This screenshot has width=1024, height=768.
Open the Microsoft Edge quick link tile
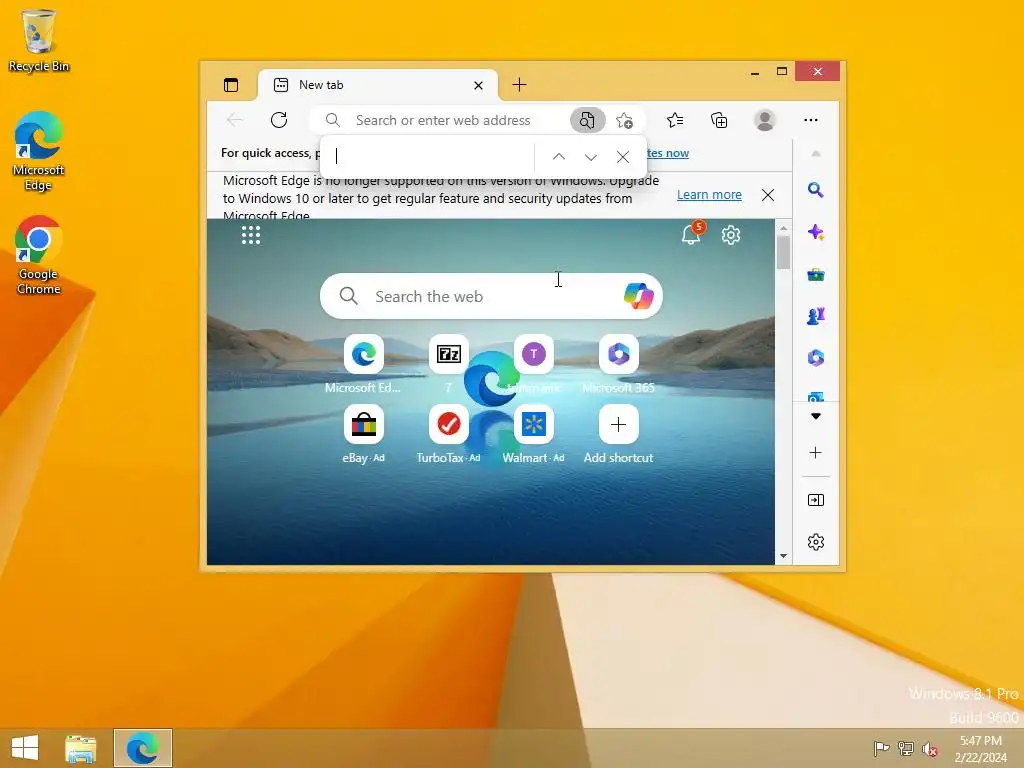coord(364,355)
